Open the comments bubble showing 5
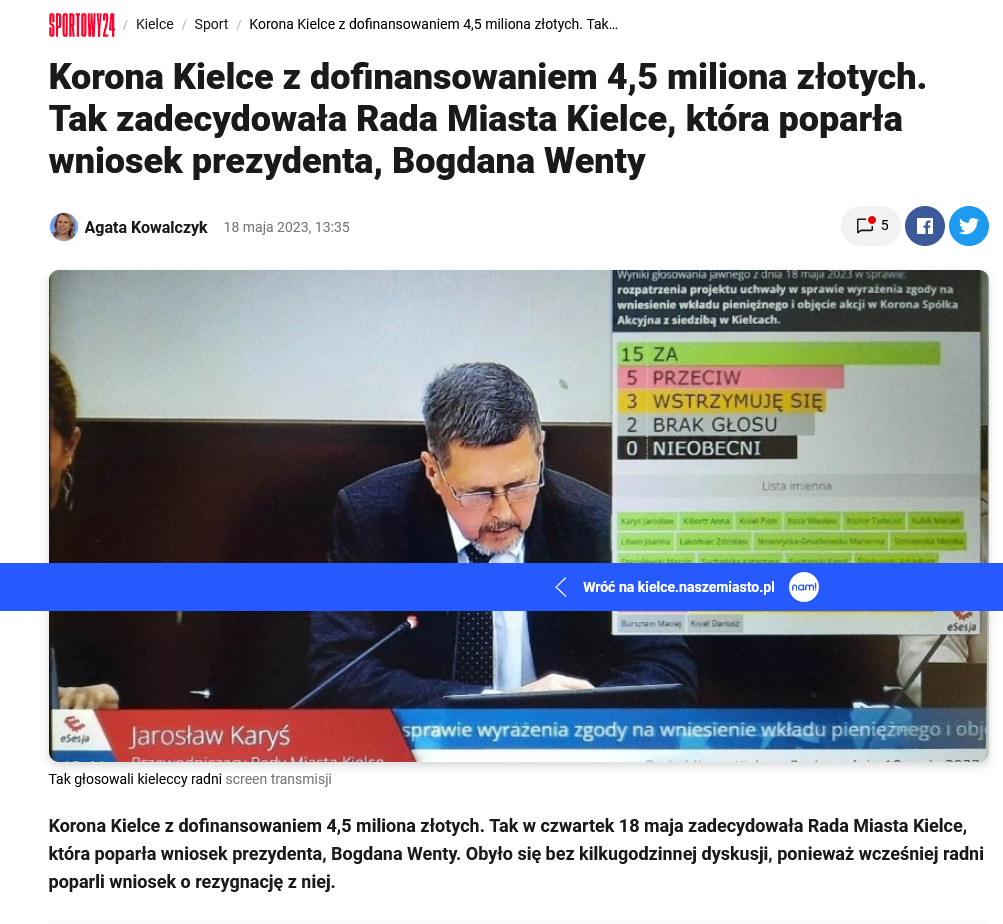Viewport: 1003px width, 924px height. pyautogui.click(x=871, y=226)
